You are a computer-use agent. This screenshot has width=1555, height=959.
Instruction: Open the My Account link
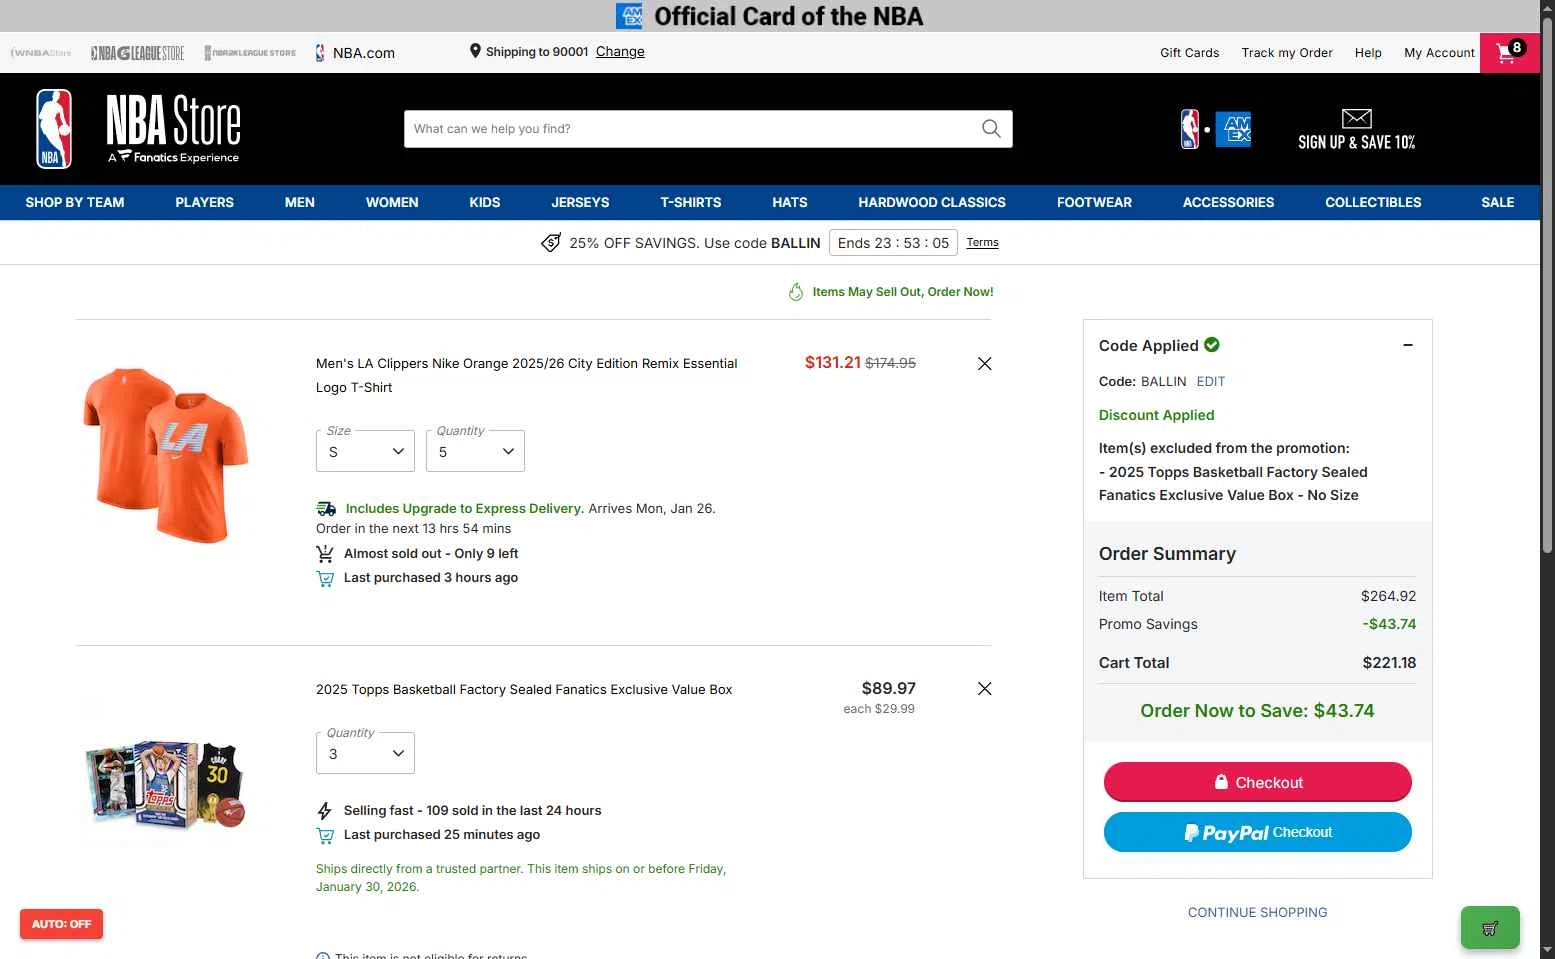(x=1439, y=53)
